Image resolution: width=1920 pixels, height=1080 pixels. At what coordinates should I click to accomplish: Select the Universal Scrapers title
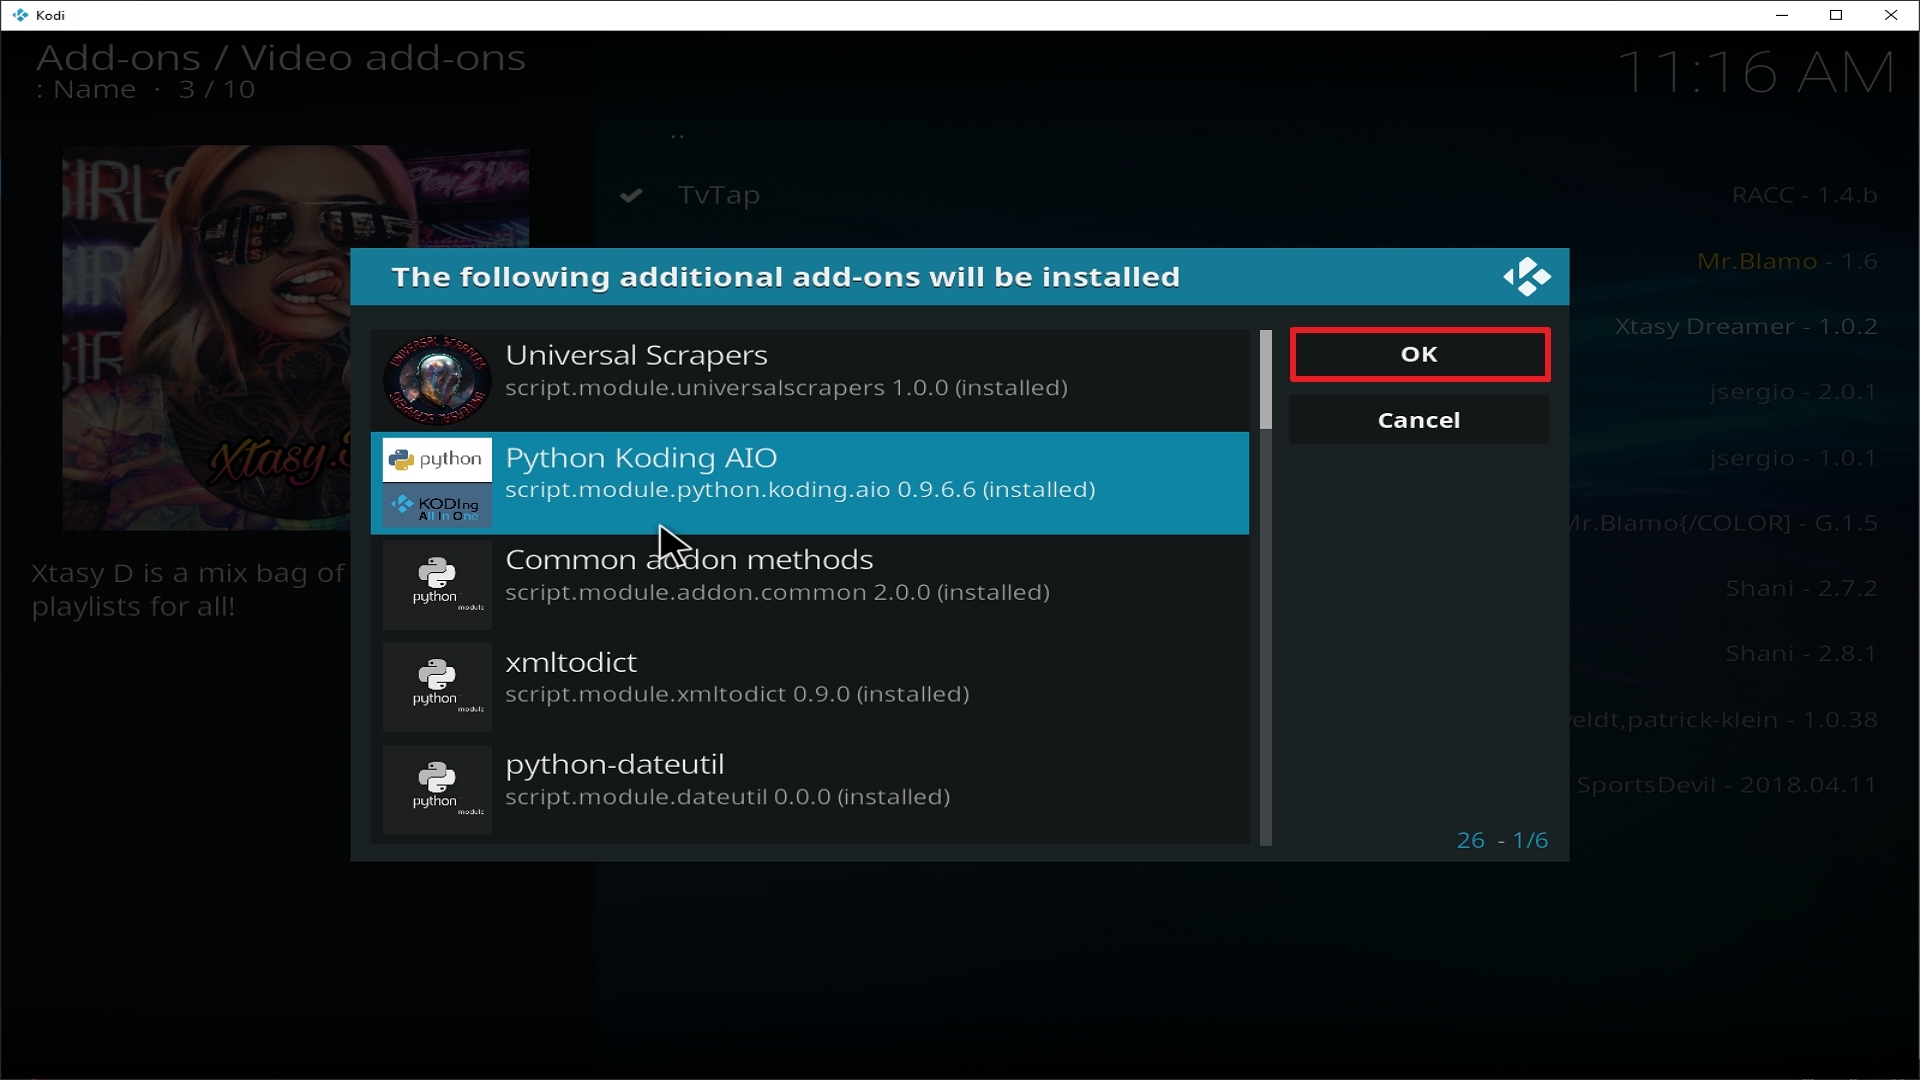coord(636,355)
